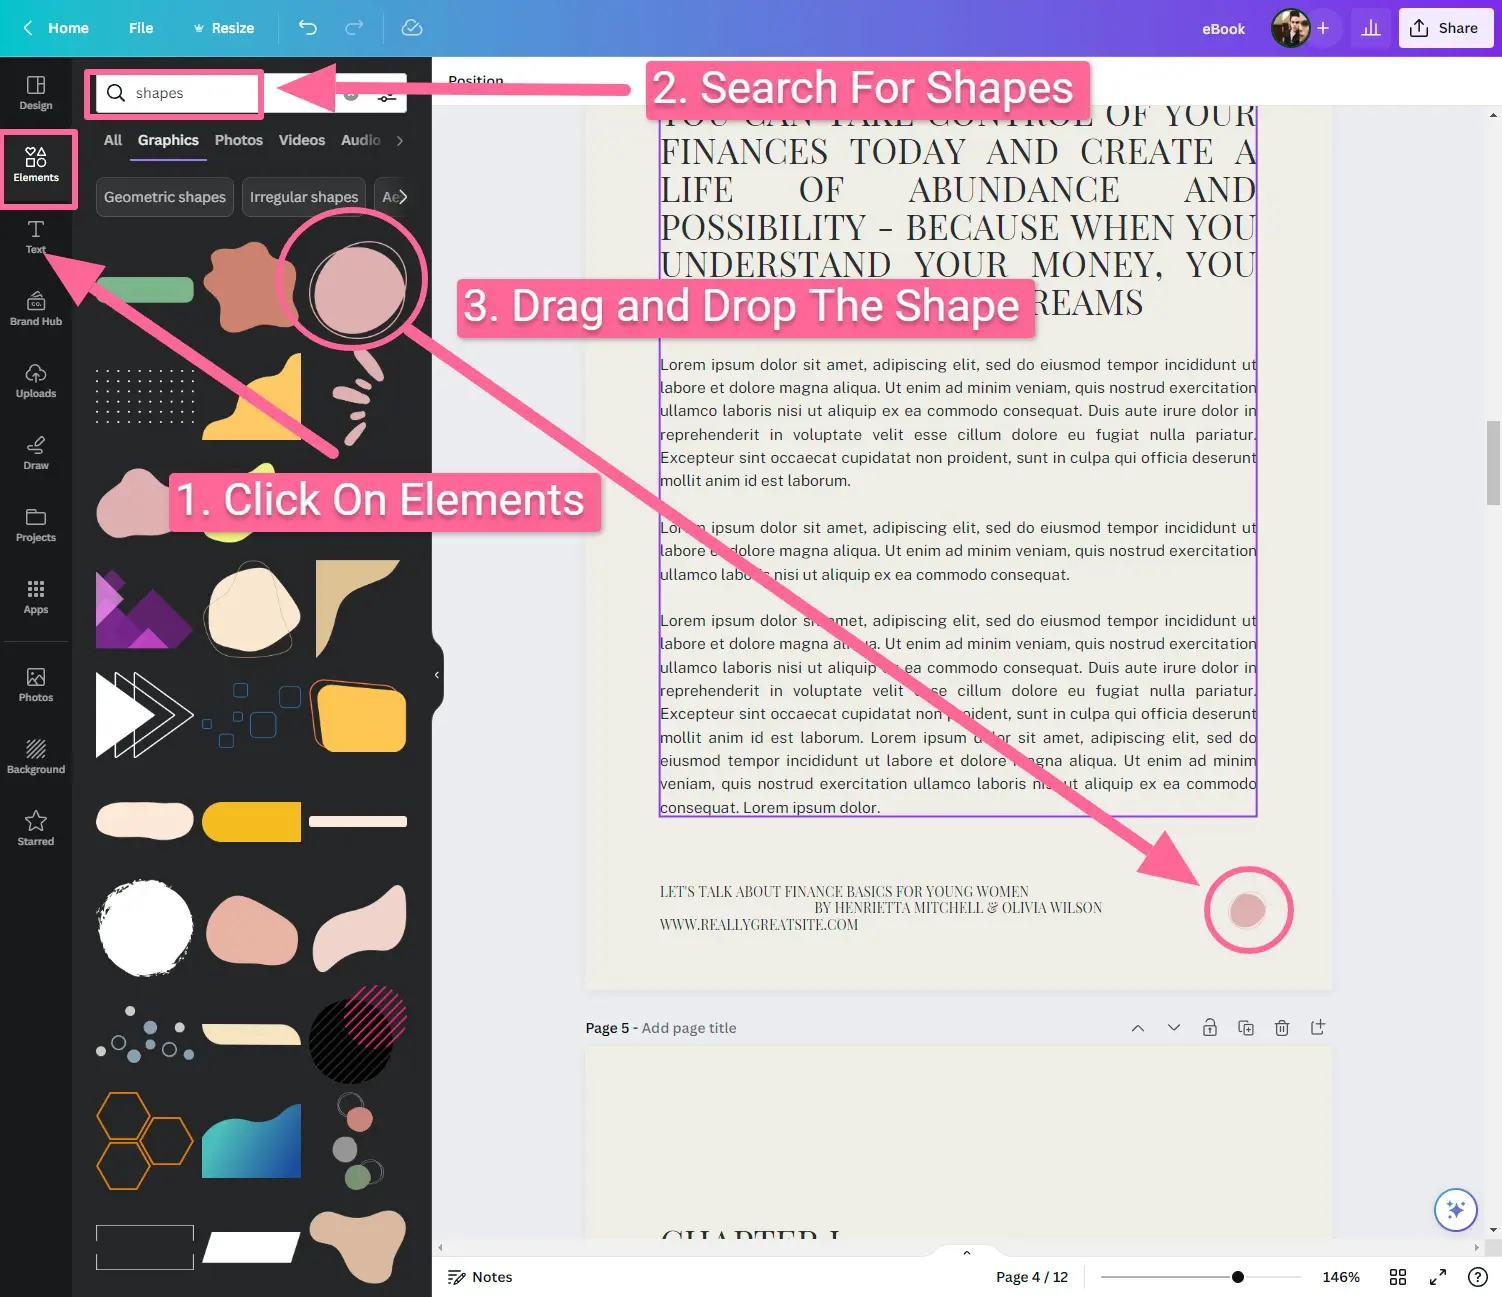1502x1297 pixels.
Task: Open the Elements panel
Action: pos(36,165)
